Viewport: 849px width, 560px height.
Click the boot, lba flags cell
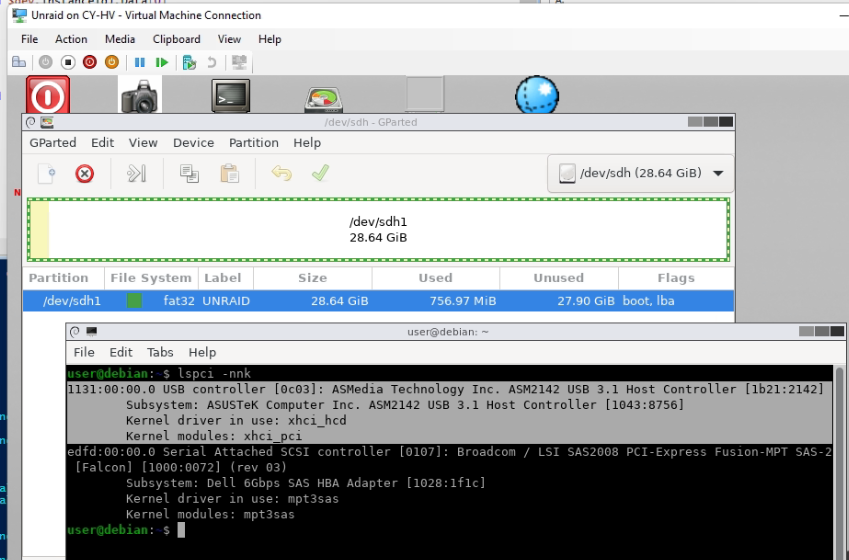tap(648, 301)
